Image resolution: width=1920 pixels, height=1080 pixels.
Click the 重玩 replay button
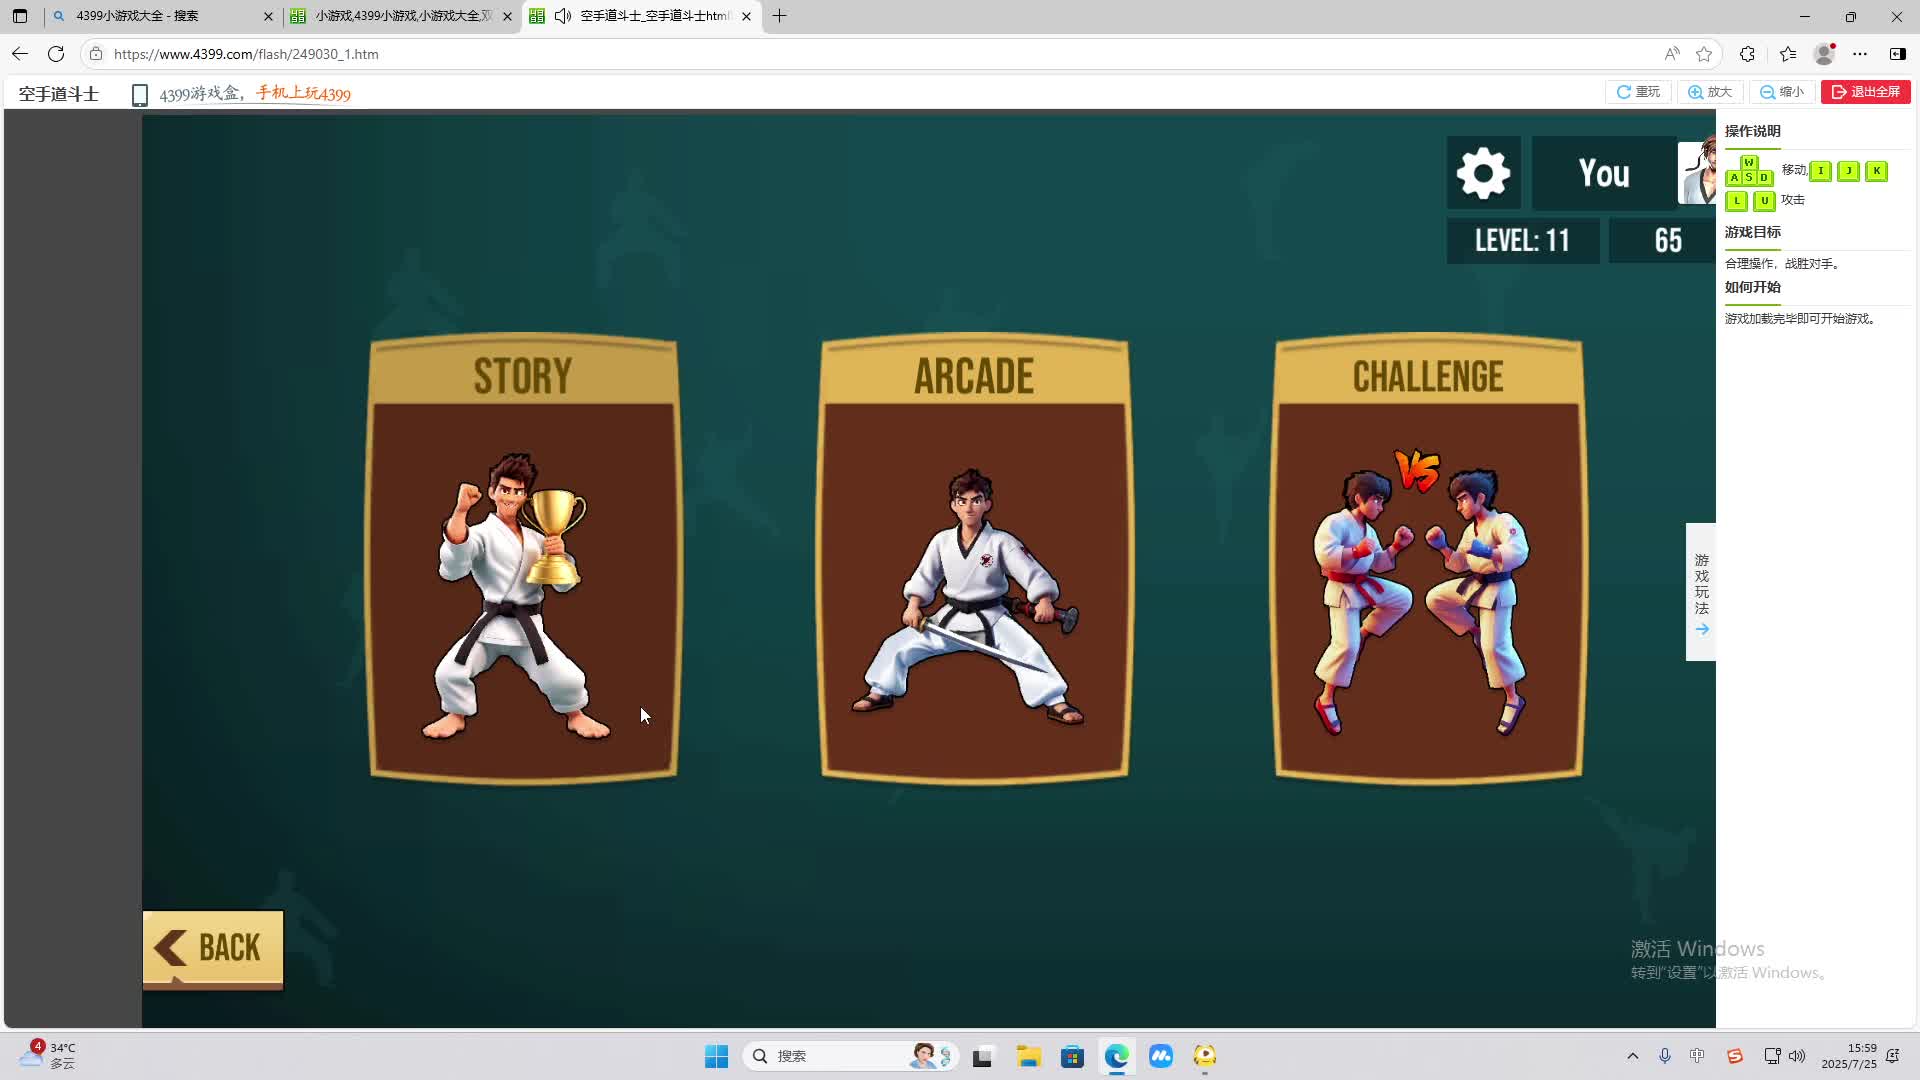coord(1638,92)
